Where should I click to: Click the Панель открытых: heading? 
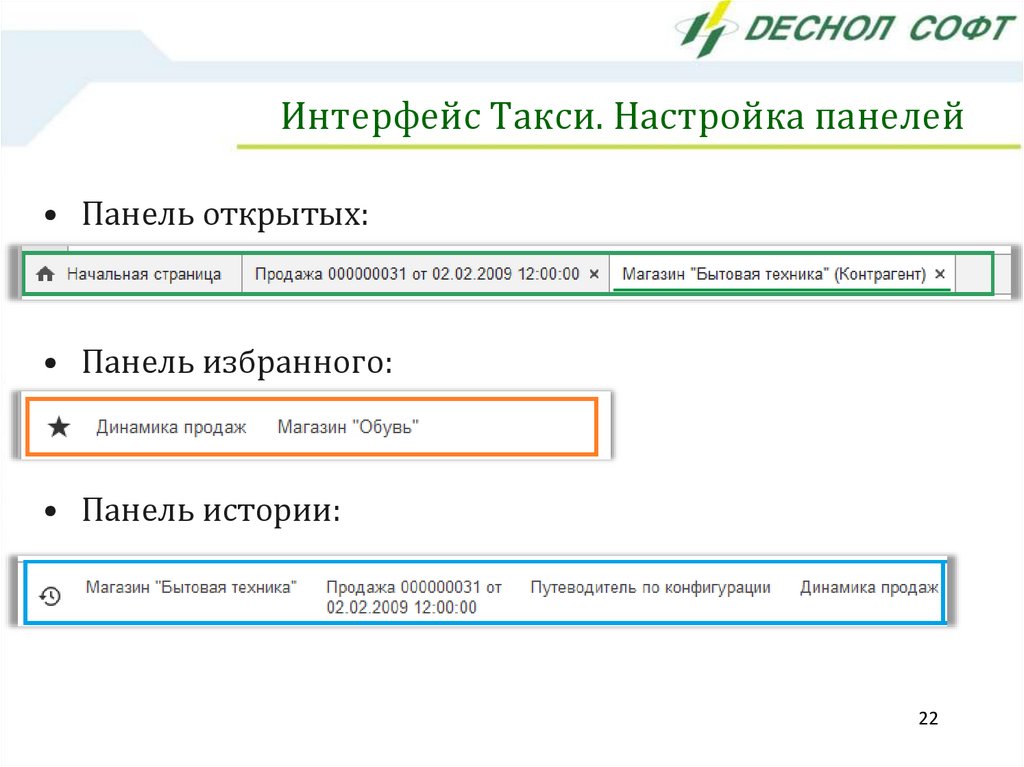click(x=225, y=214)
